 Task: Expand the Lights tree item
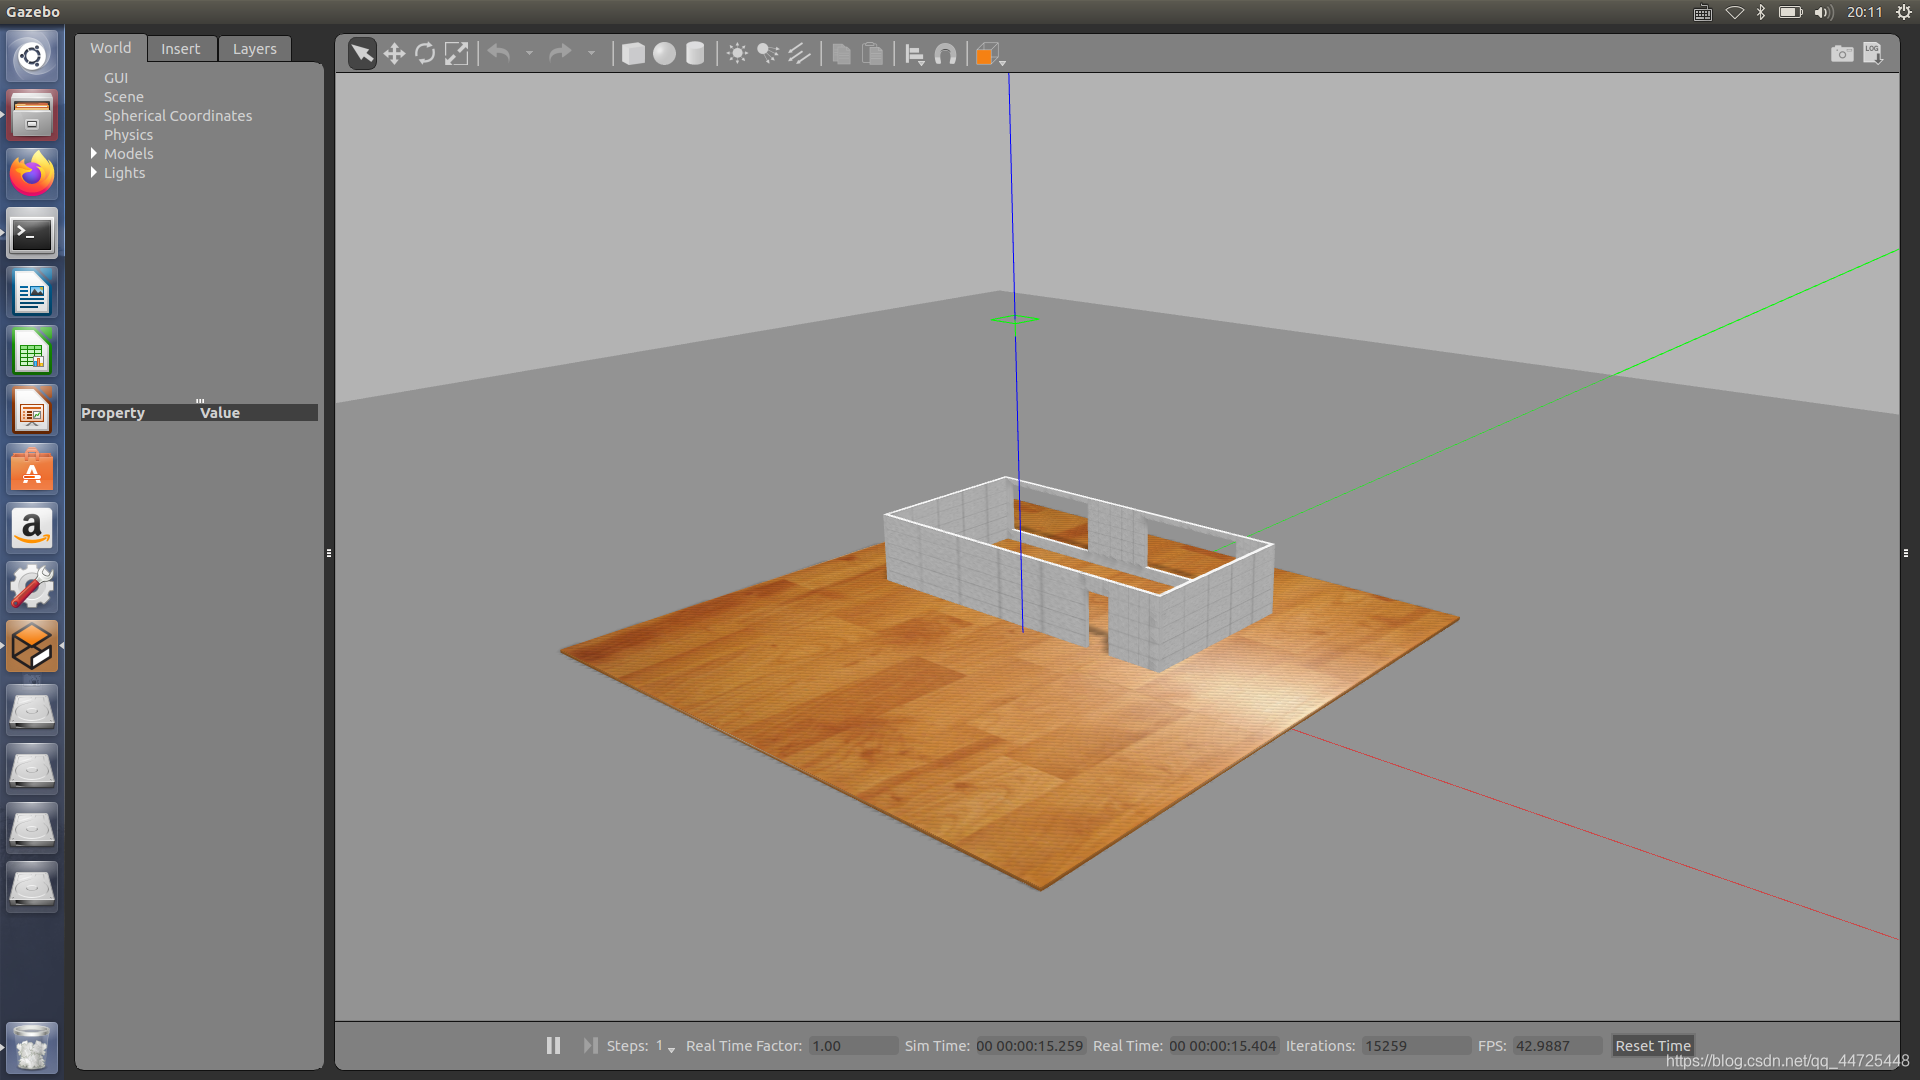pyautogui.click(x=94, y=173)
